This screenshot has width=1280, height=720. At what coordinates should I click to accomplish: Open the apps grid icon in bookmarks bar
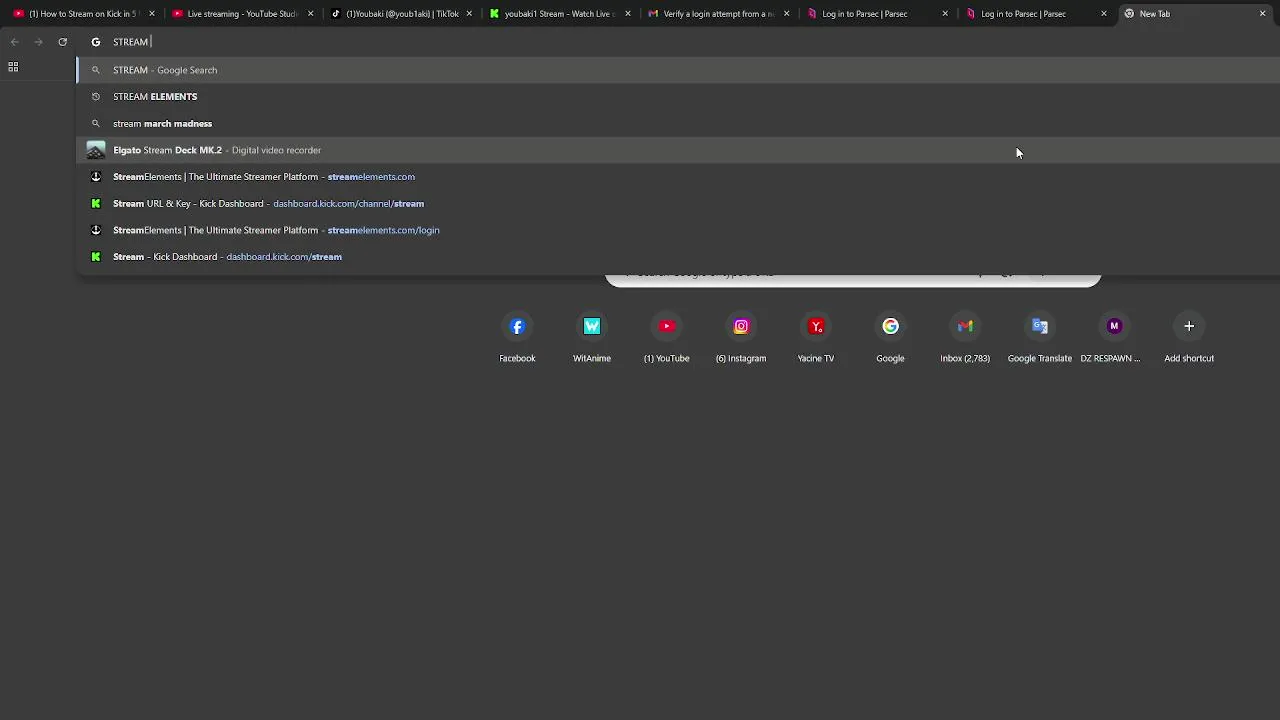coord(13,67)
